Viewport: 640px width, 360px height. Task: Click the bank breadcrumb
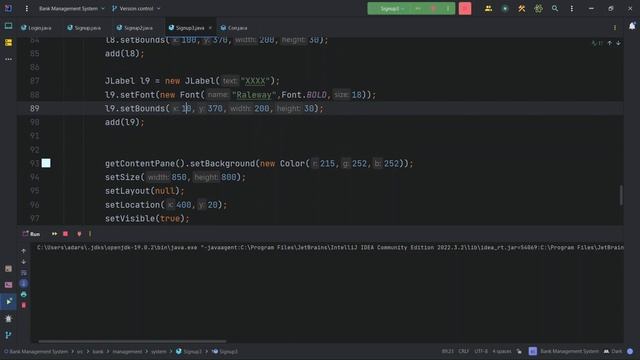(98, 351)
